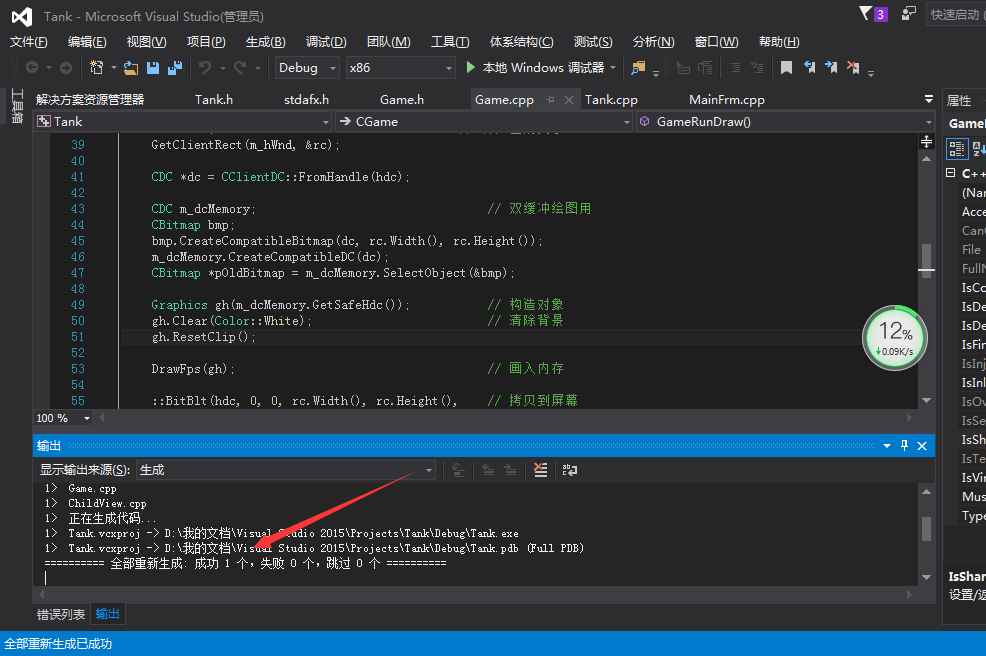986x656 pixels.
Task: Open the x86 platform dropdown
Action: [x=401, y=67]
